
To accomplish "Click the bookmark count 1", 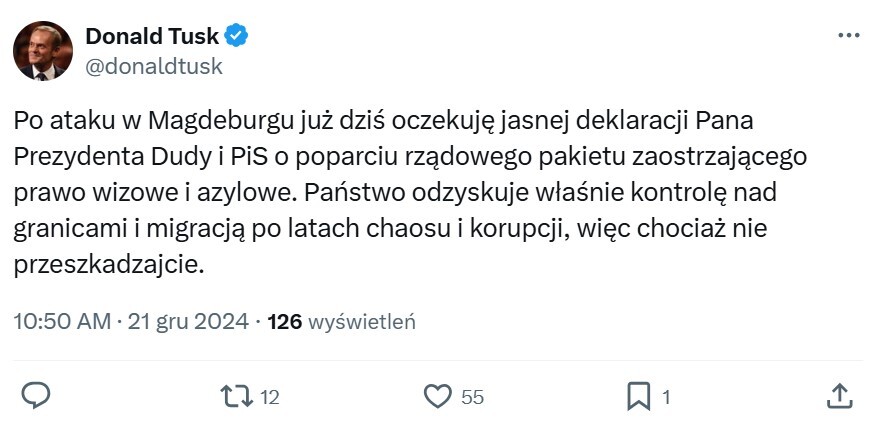I will 666,397.
